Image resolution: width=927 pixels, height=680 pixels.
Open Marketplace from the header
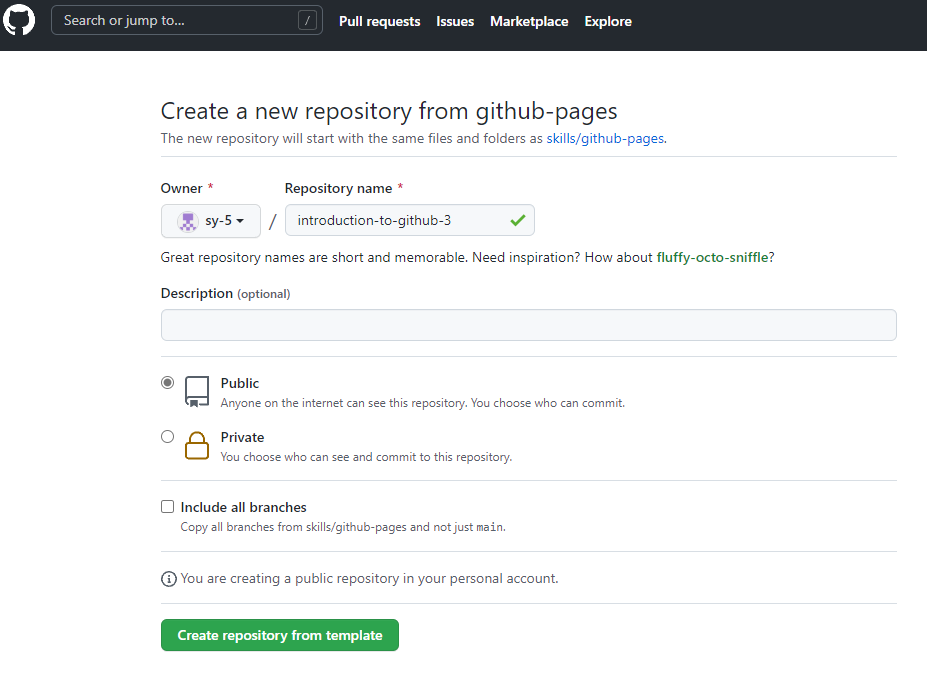[529, 21]
